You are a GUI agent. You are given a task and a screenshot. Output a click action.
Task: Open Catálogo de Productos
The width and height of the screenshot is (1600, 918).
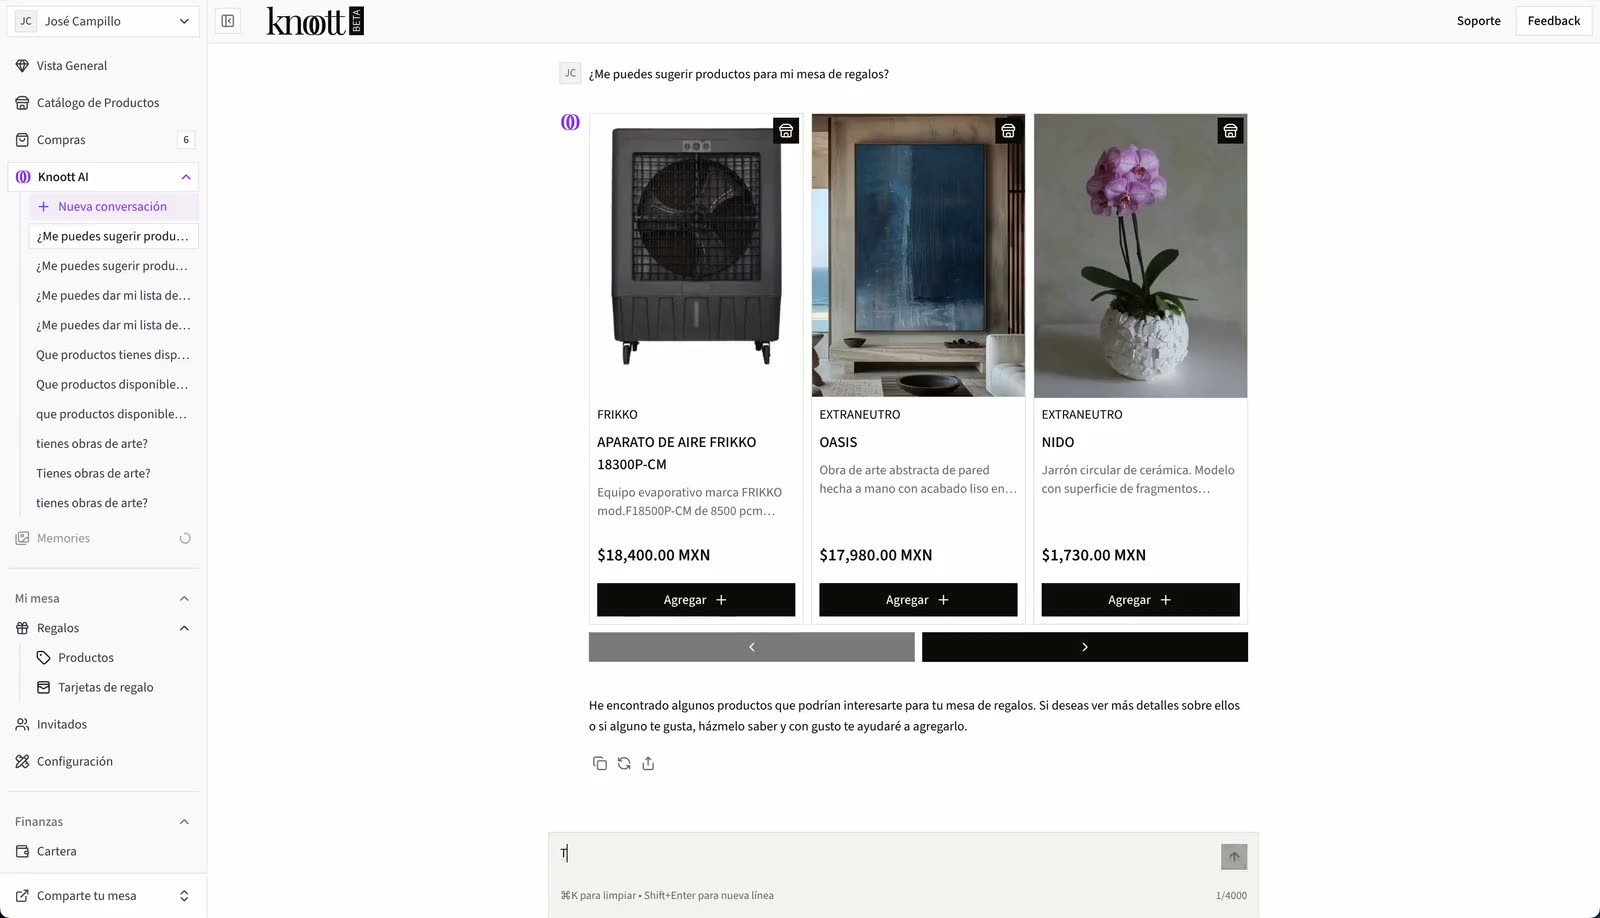click(98, 103)
